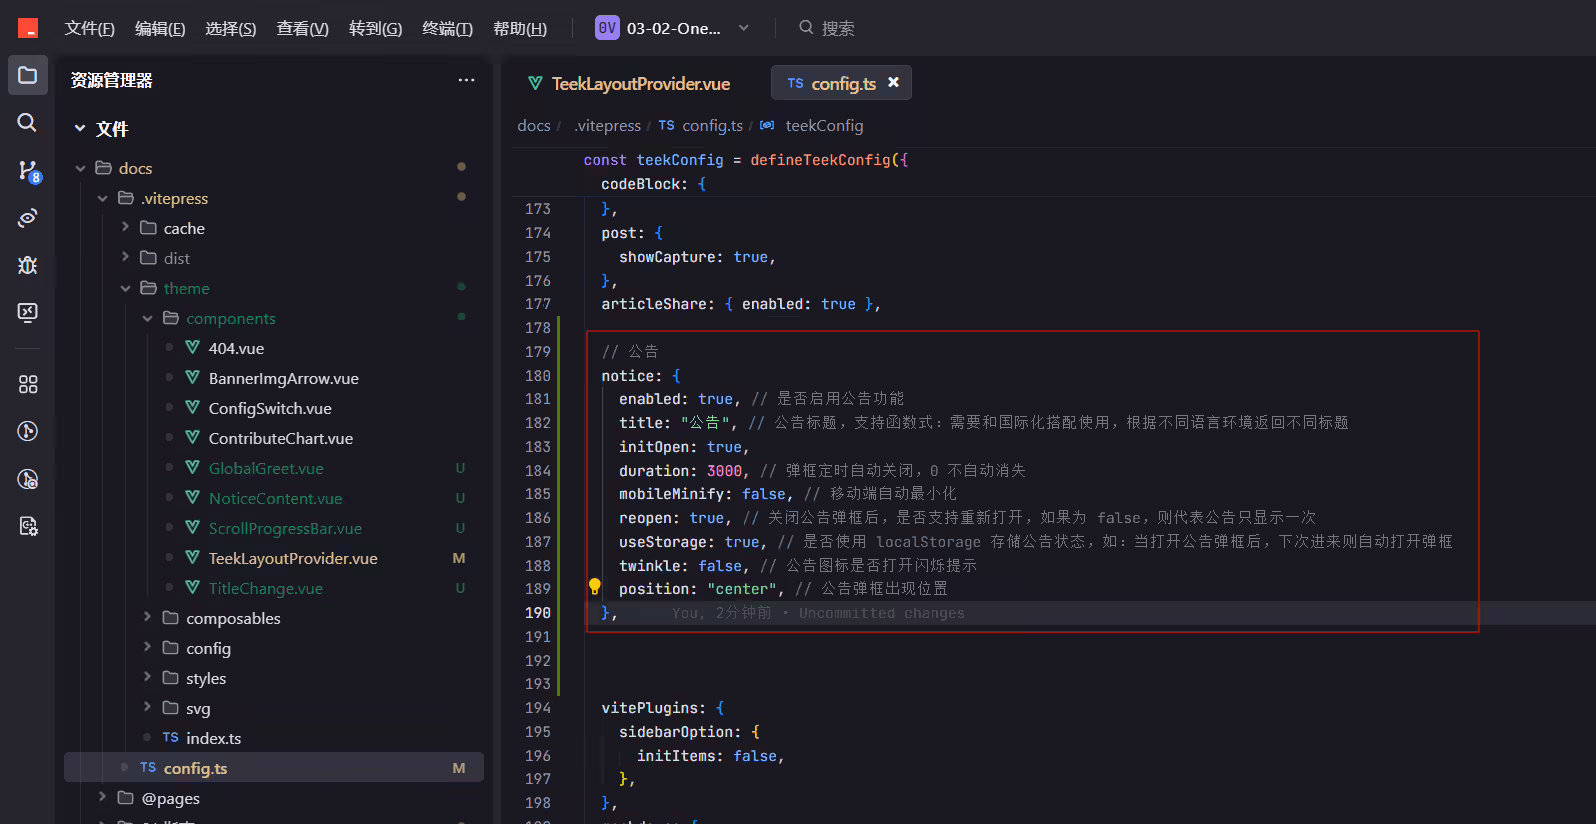The width and height of the screenshot is (1596, 824).
Task: Expand the cache folder
Action: pos(125,227)
